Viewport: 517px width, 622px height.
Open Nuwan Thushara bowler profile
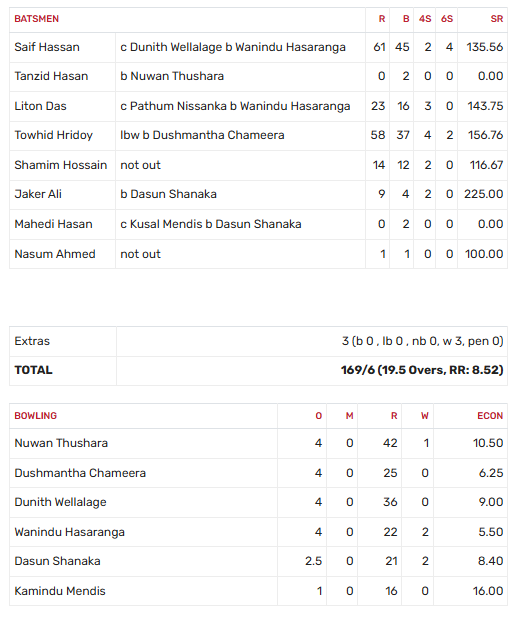click(61, 443)
